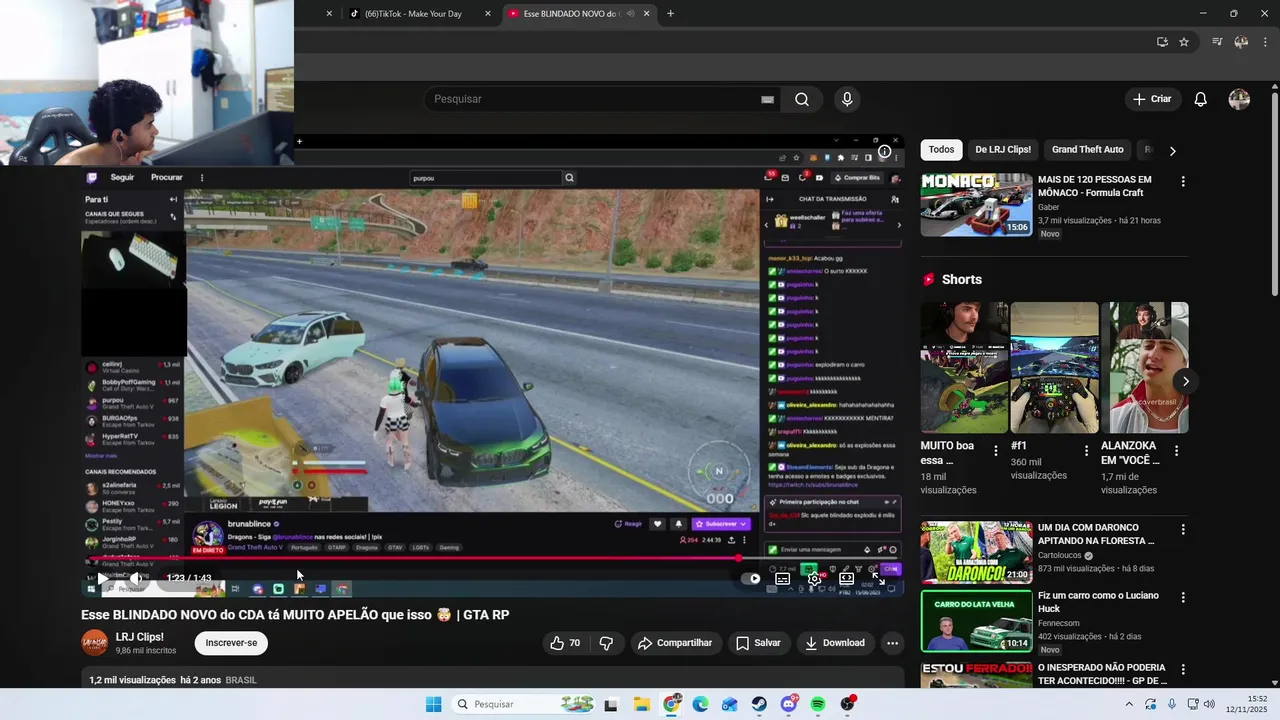Open options for Fiz um carro video
1280x720 pixels.
[1183, 598]
